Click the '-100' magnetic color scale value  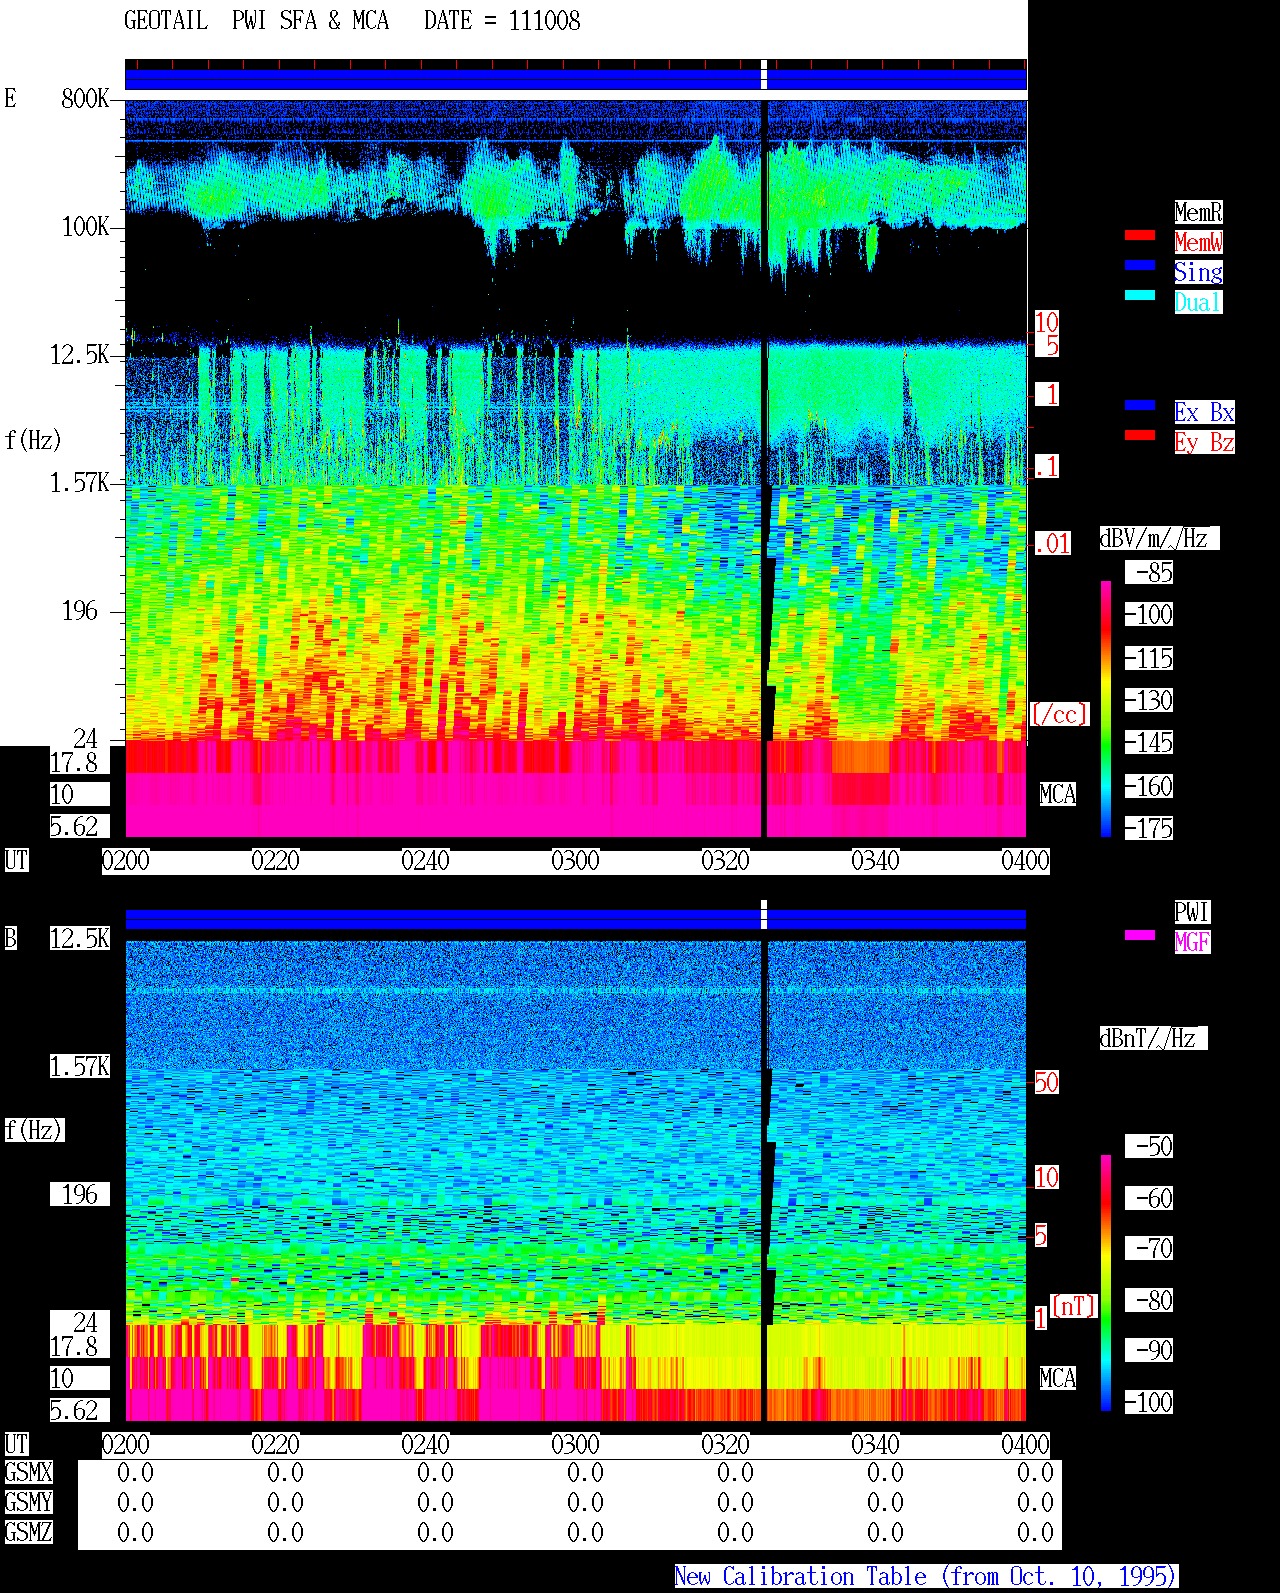[x=1149, y=1402]
